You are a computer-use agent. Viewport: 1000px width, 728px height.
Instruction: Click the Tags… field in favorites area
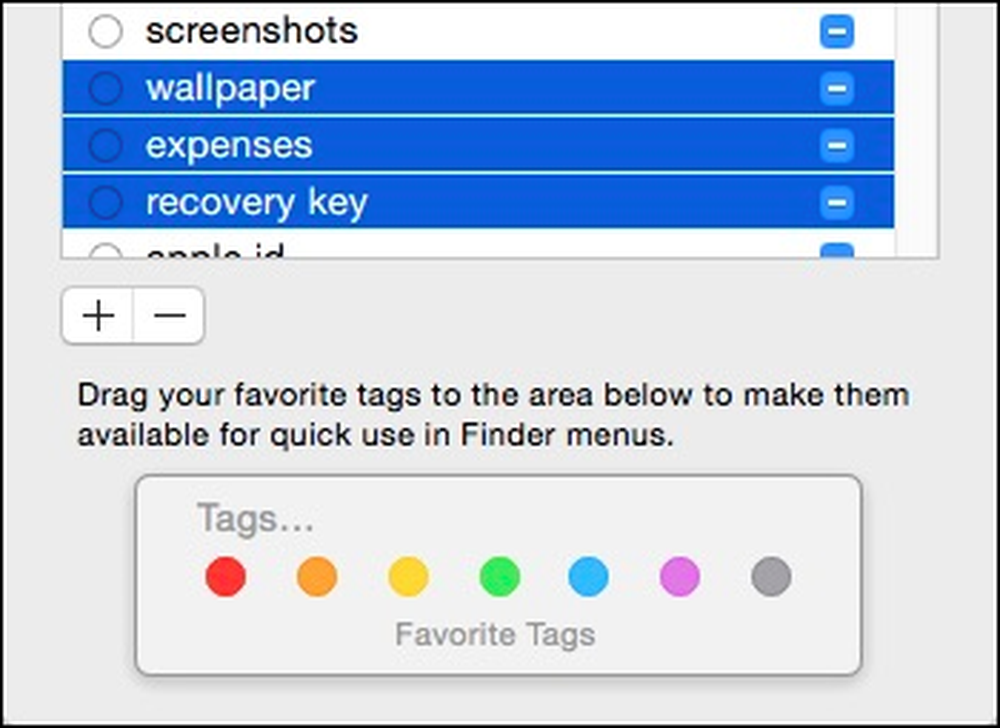(255, 518)
